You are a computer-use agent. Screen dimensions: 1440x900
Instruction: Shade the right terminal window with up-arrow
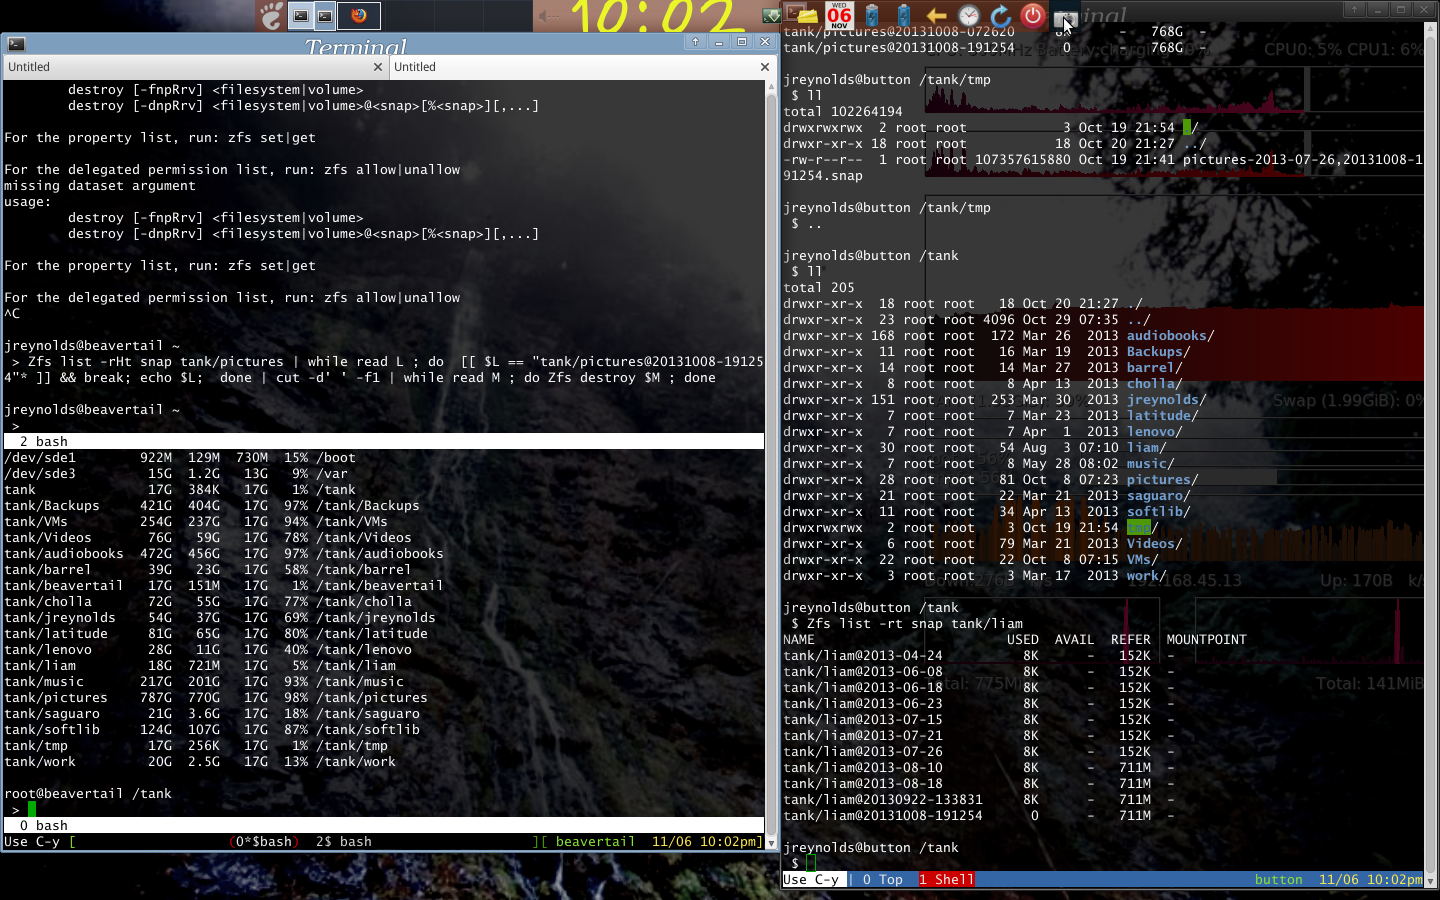[1354, 9]
